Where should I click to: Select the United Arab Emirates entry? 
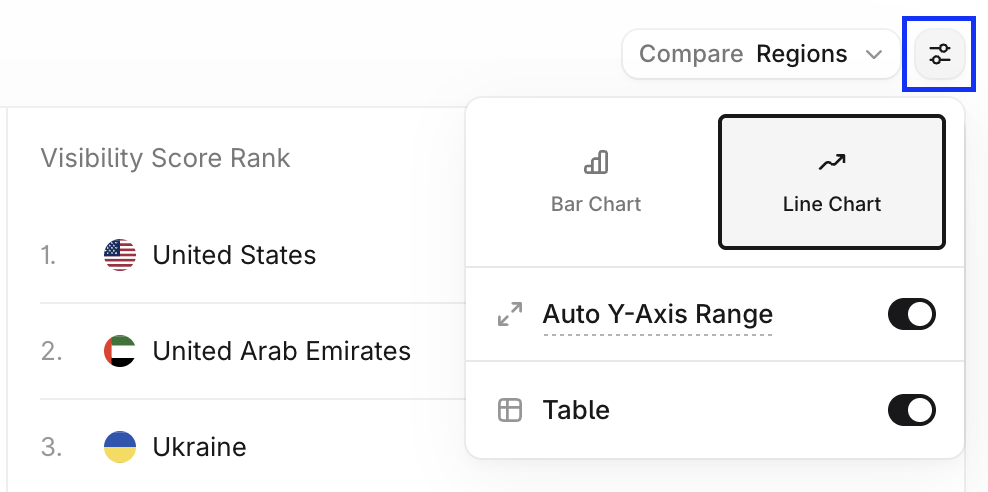(x=250, y=351)
